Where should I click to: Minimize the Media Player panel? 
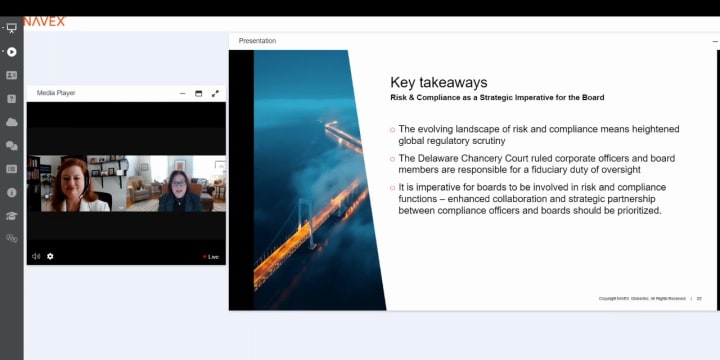point(182,93)
